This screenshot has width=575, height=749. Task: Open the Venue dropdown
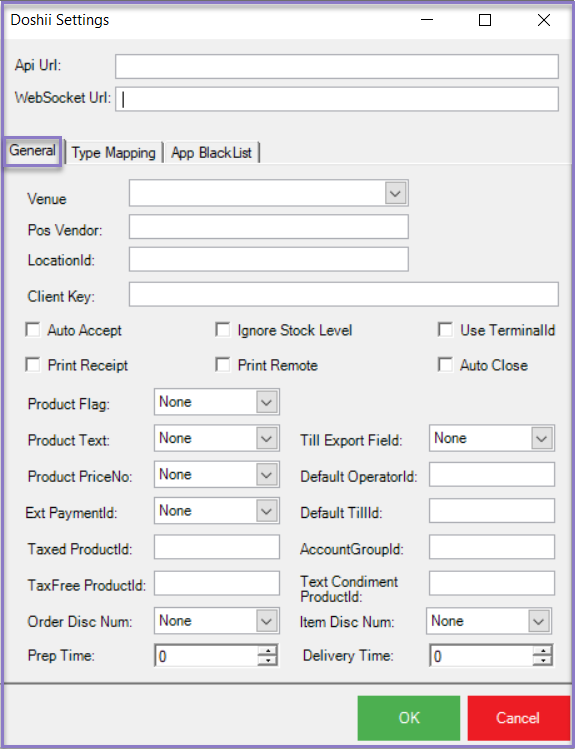268,193
